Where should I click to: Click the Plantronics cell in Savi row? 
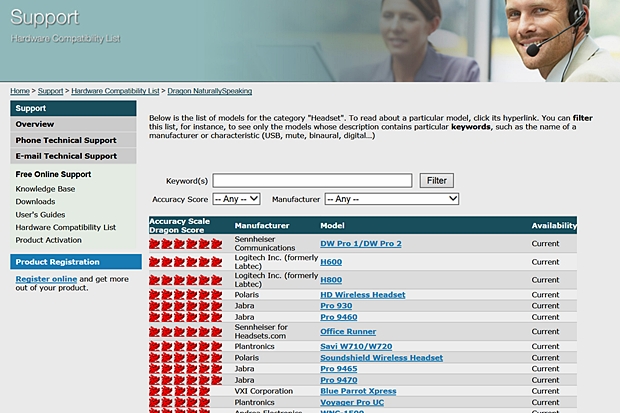pyautogui.click(x=254, y=346)
